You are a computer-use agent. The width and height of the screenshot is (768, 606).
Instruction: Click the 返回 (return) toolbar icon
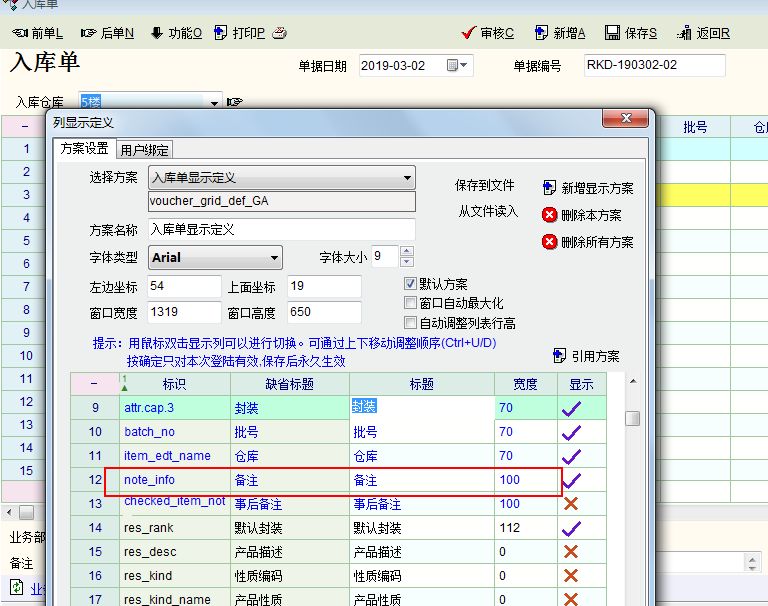pos(685,33)
